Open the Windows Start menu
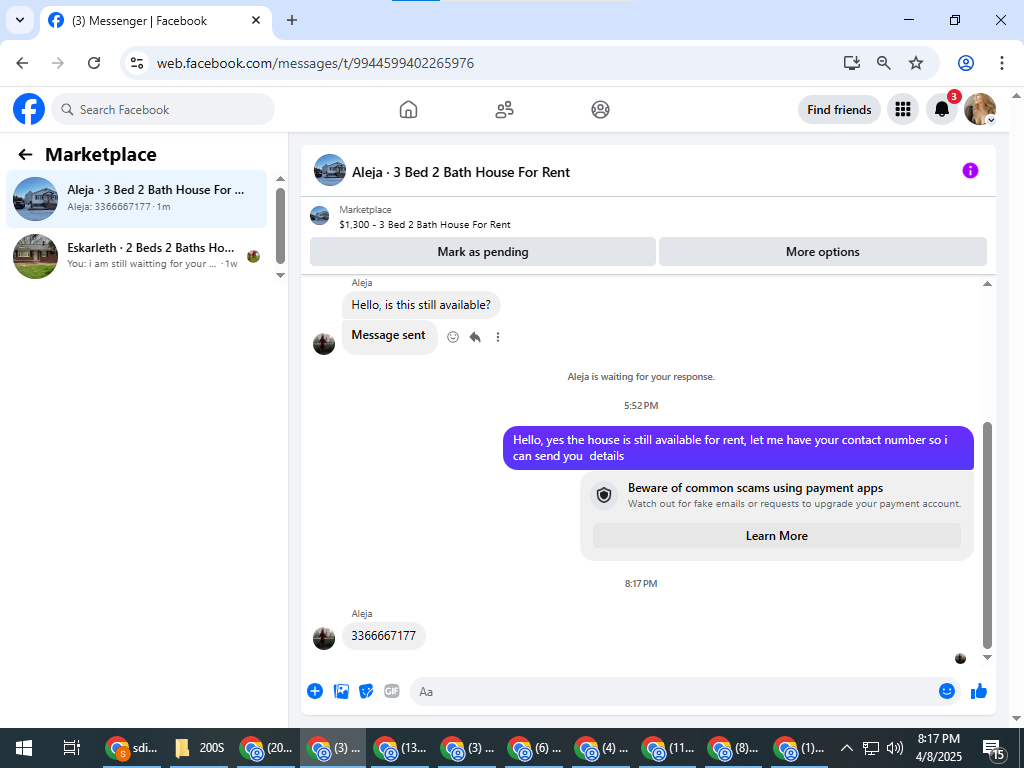The image size is (1024, 768). point(24,748)
